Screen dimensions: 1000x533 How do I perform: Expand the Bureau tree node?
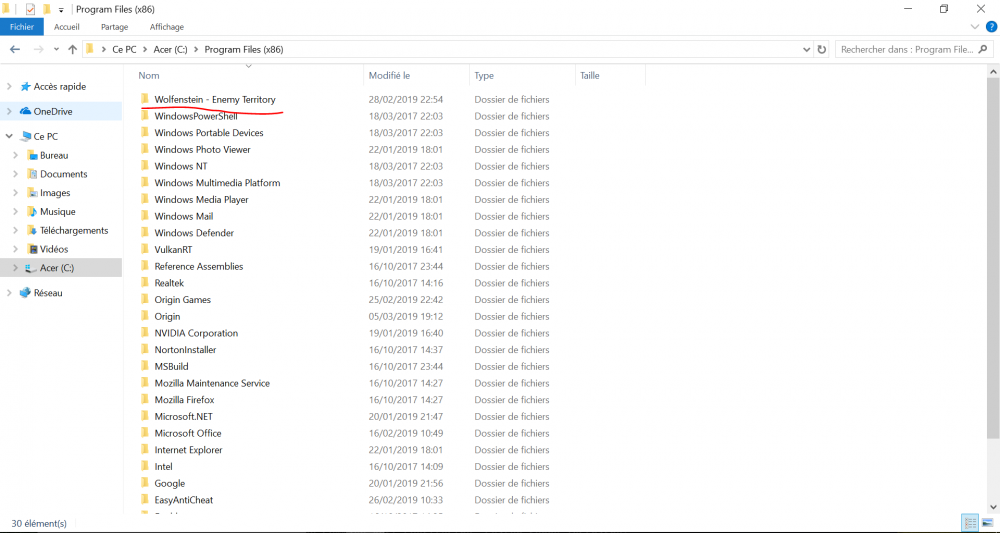pos(15,155)
